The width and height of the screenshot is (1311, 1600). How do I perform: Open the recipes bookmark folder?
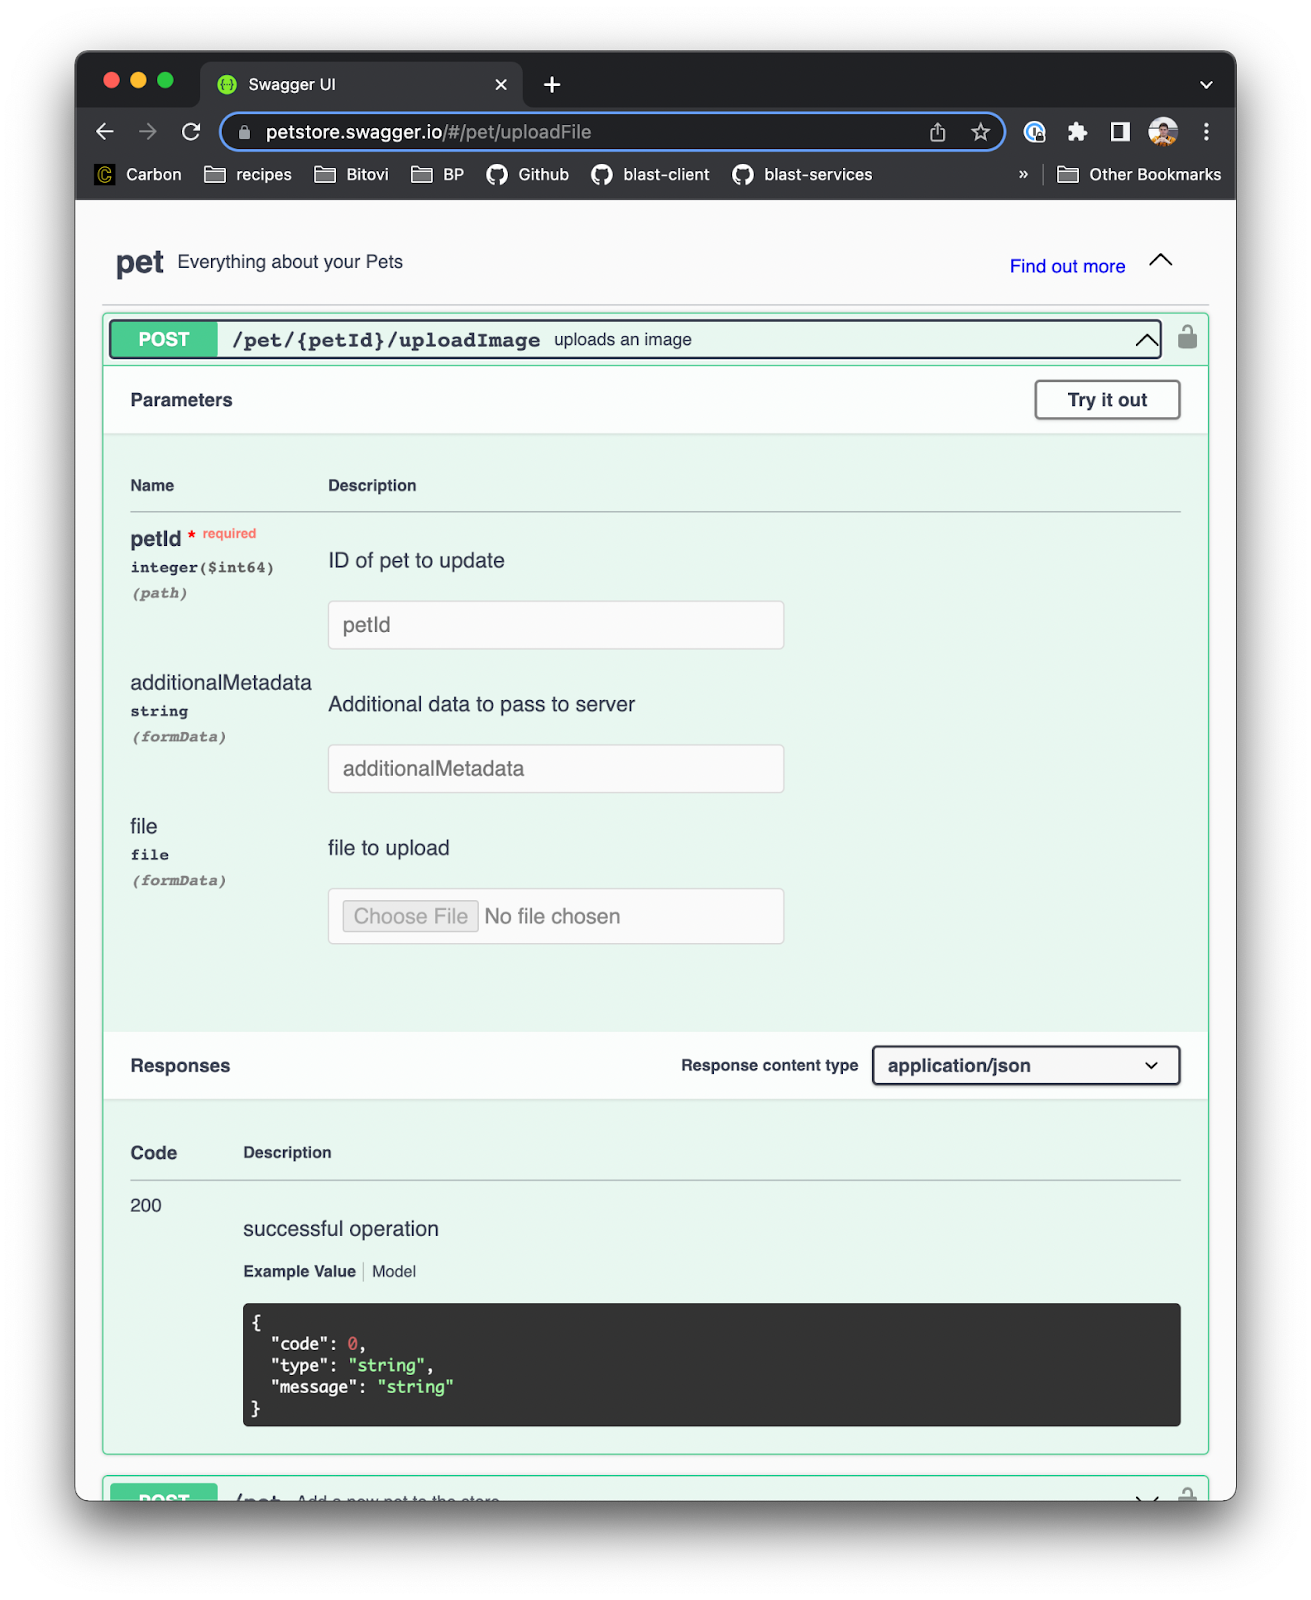click(x=248, y=175)
